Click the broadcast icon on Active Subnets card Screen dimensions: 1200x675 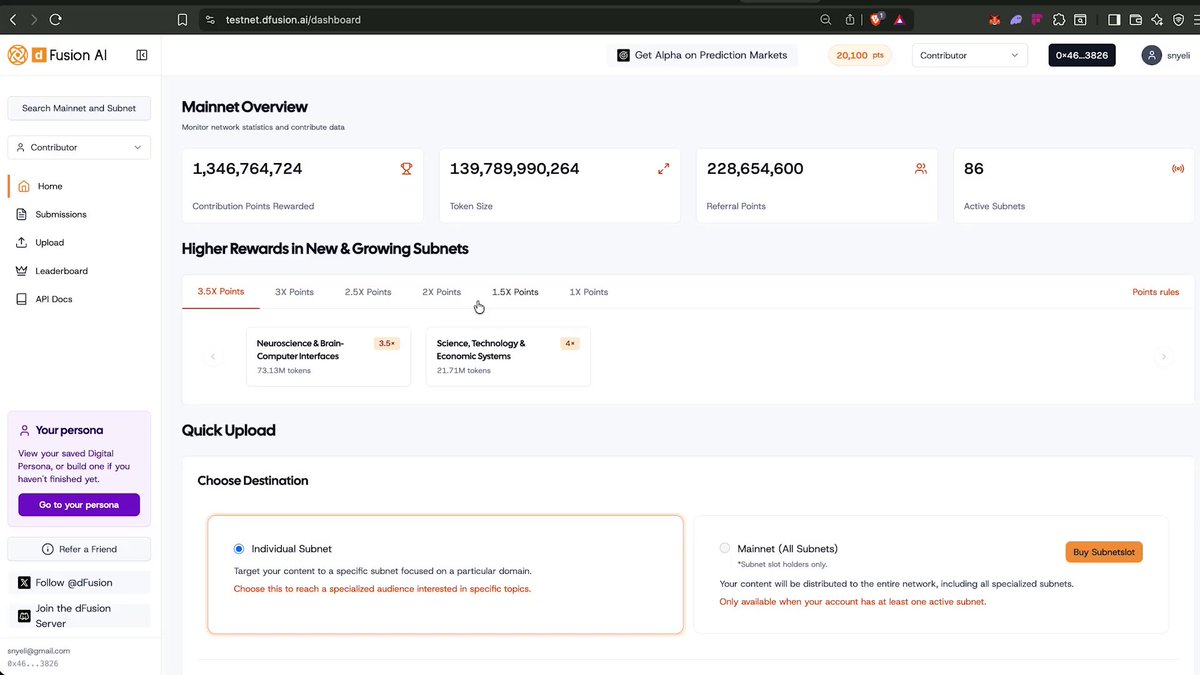tap(1178, 169)
